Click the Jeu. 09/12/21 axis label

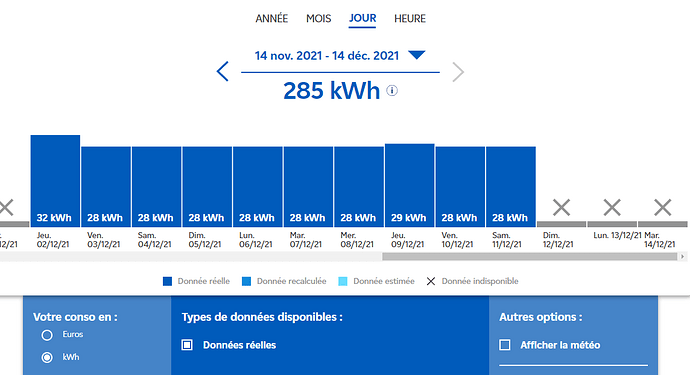point(407,240)
